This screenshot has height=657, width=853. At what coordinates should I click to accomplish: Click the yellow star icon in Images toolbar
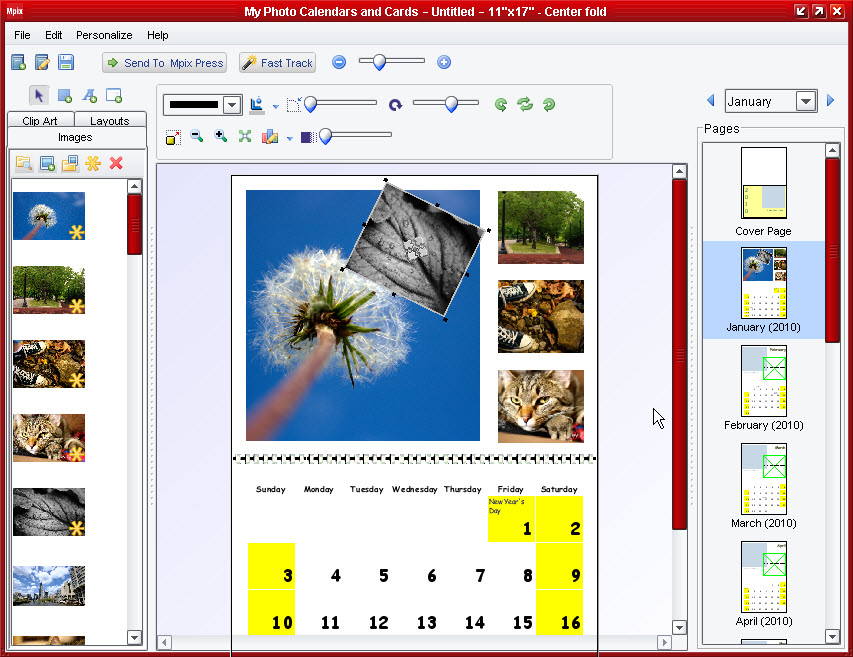pos(93,163)
